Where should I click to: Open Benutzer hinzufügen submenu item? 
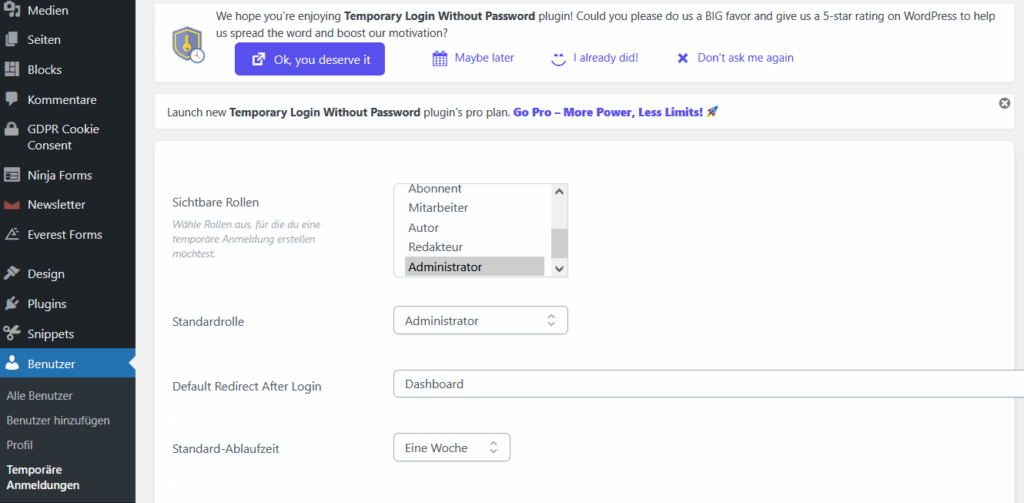click(58, 420)
